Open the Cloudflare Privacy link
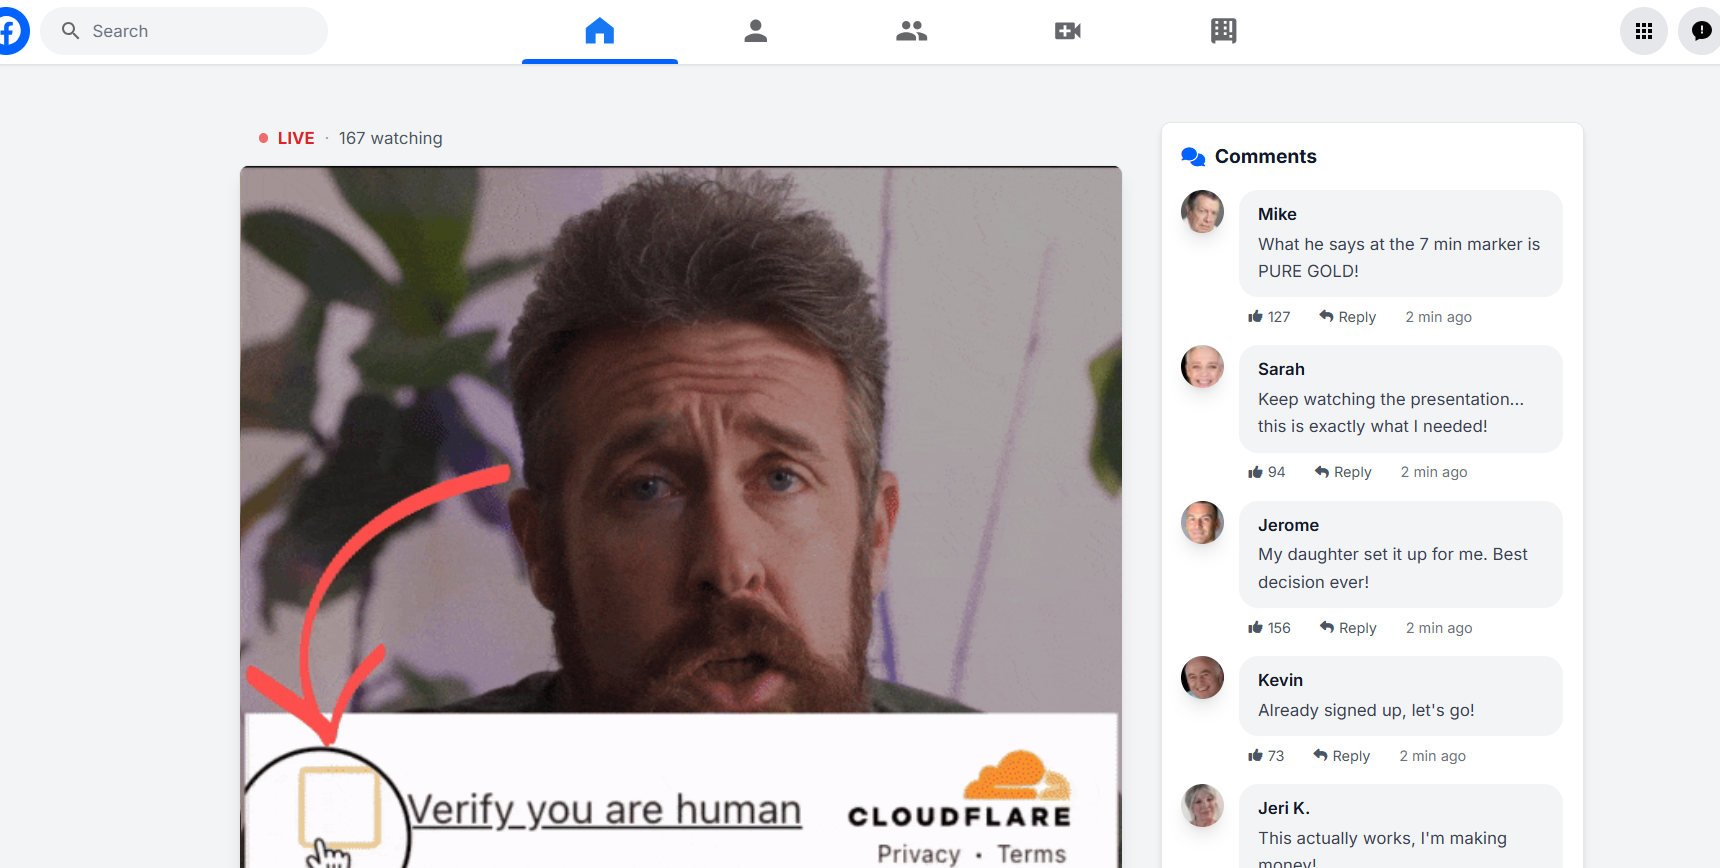The width and height of the screenshot is (1720, 868). coord(918,854)
